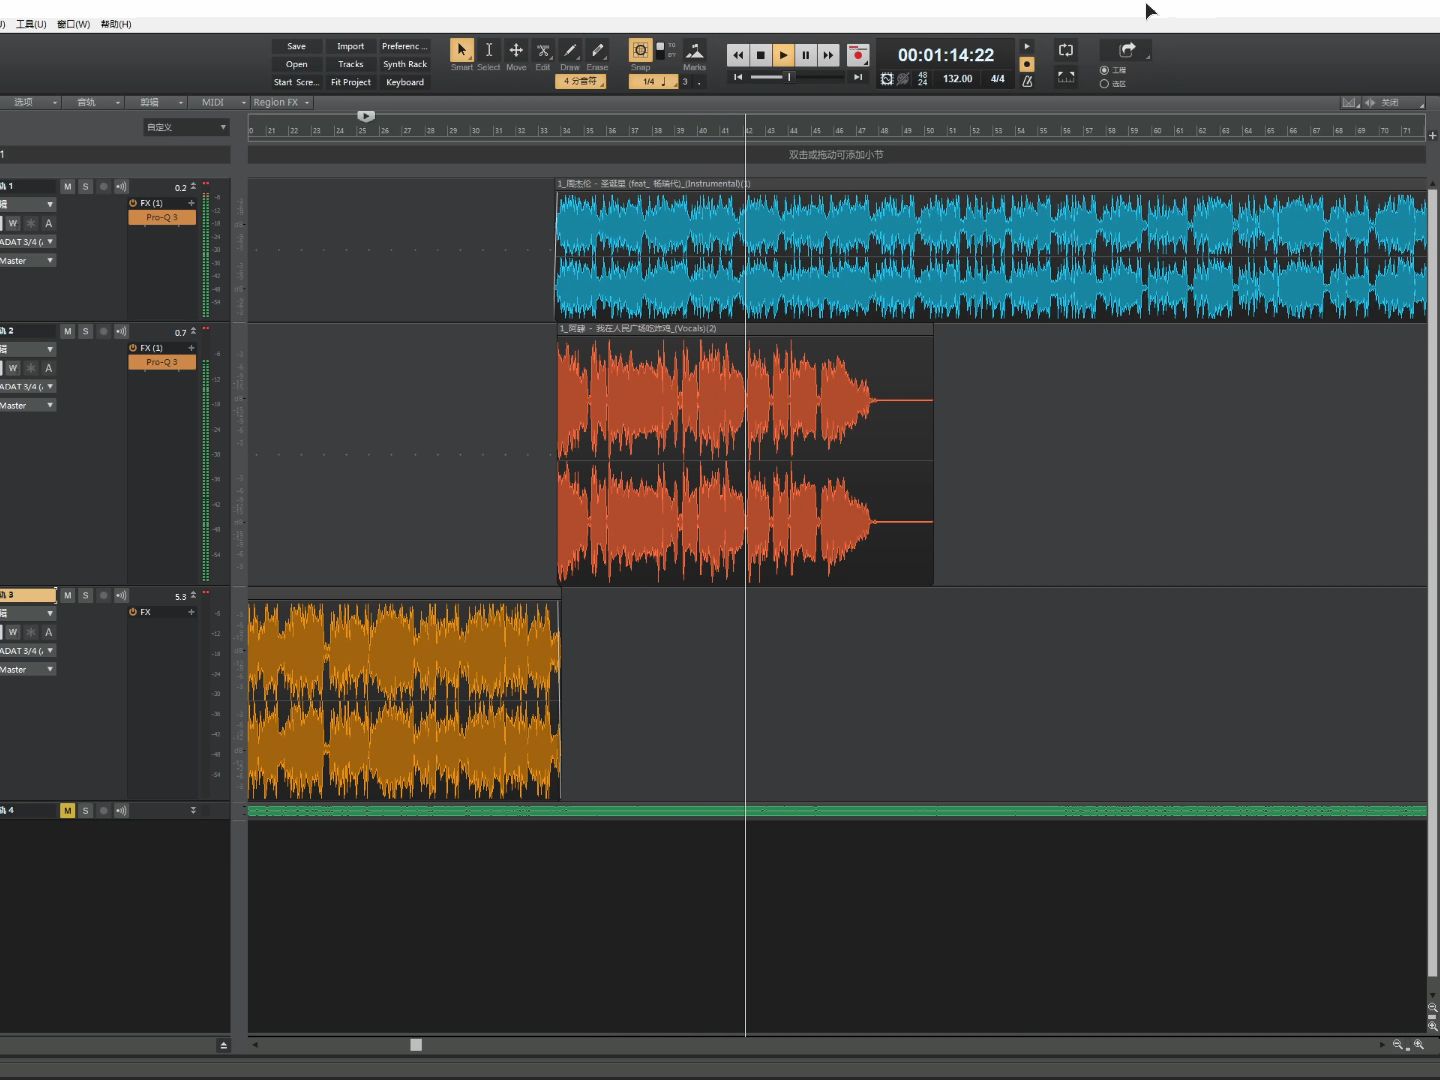The height and width of the screenshot is (1080, 1440).
Task: Click the tempo value 132.00
Action: [957, 79]
